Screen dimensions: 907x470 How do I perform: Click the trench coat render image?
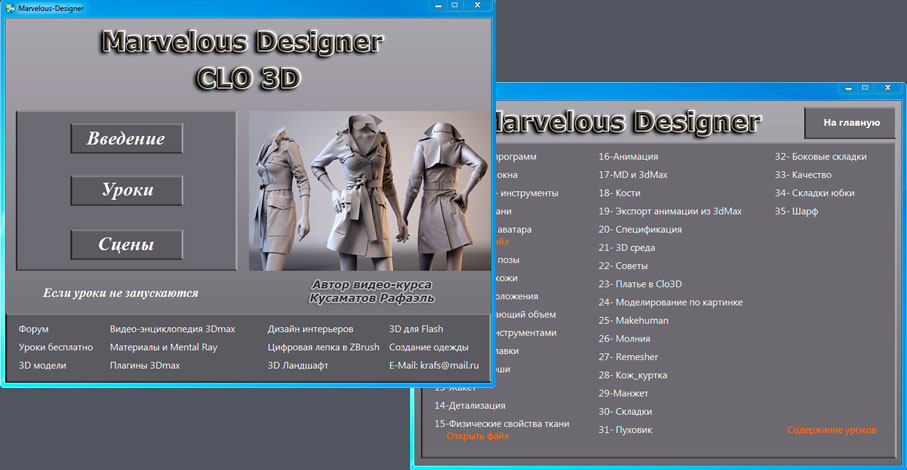370,191
